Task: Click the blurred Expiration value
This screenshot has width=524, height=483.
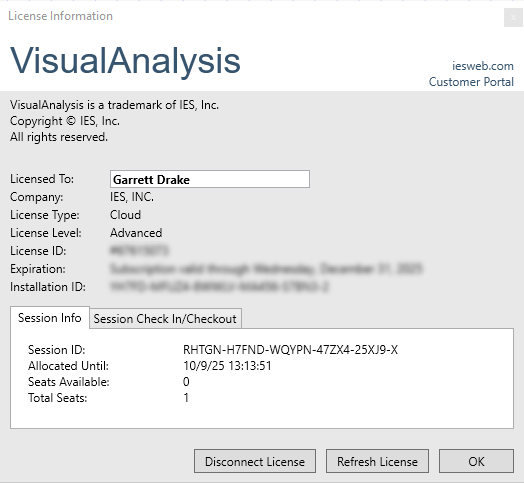Action: (266, 269)
